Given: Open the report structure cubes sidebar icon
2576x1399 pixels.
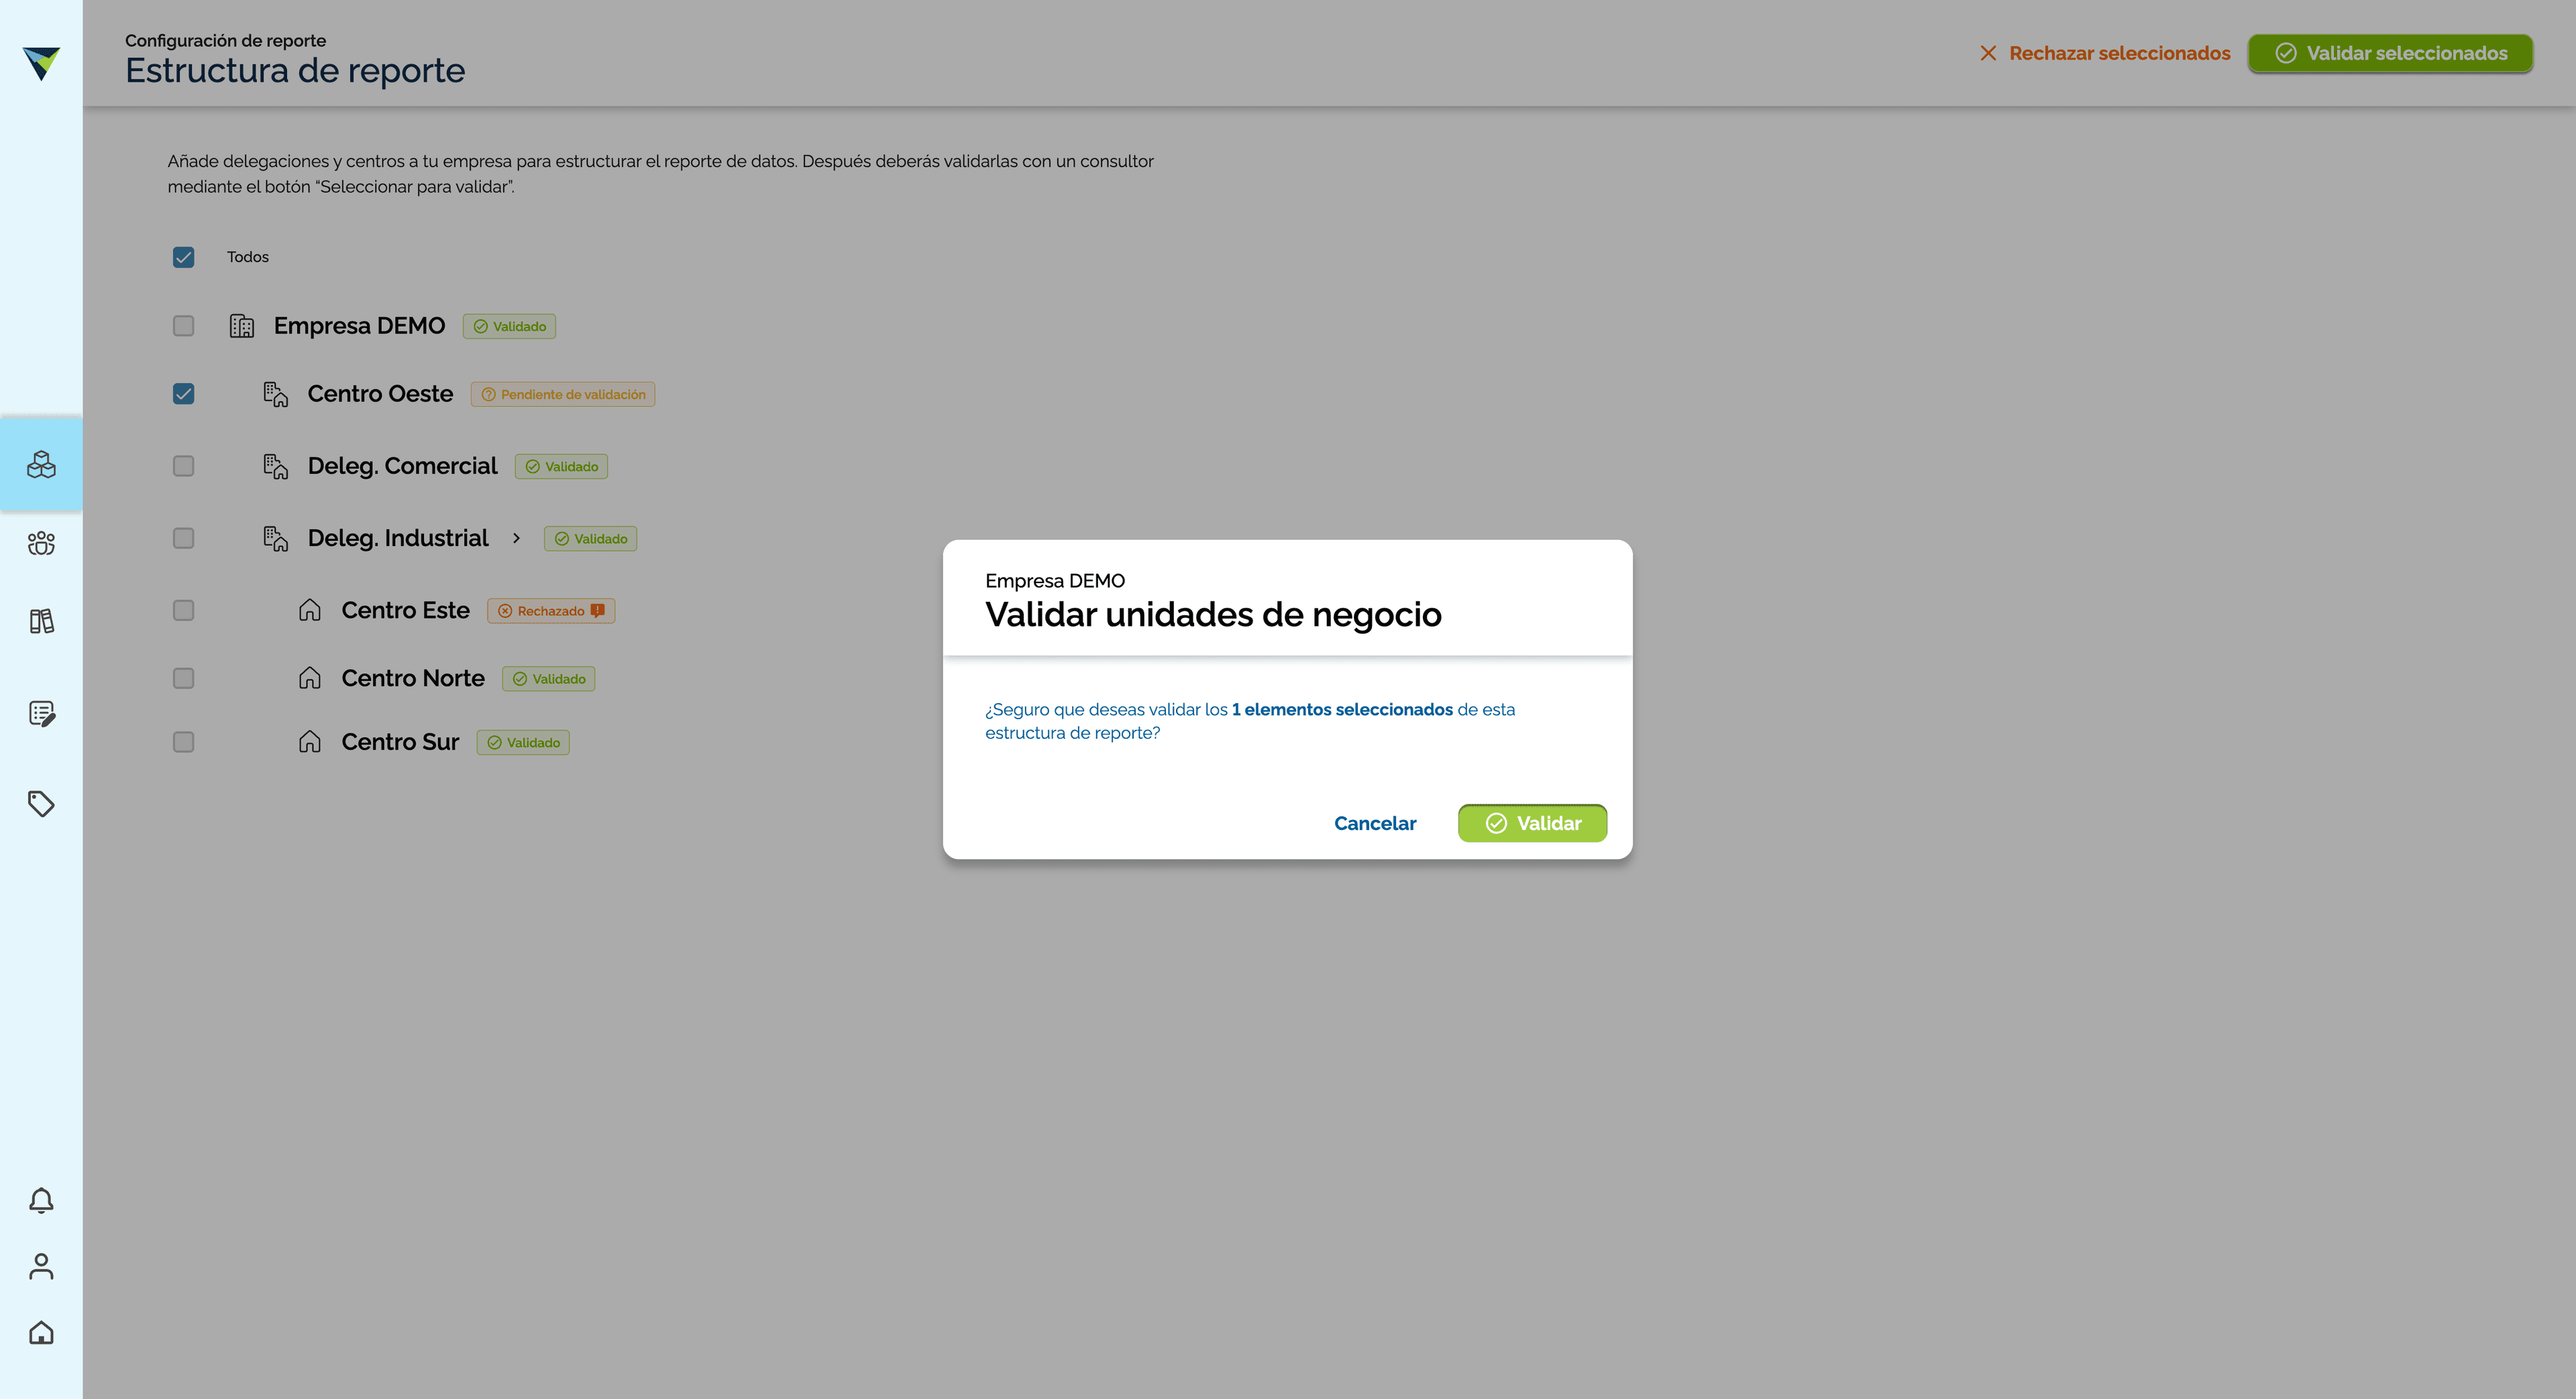Looking at the screenshot, I should (41, 464).
